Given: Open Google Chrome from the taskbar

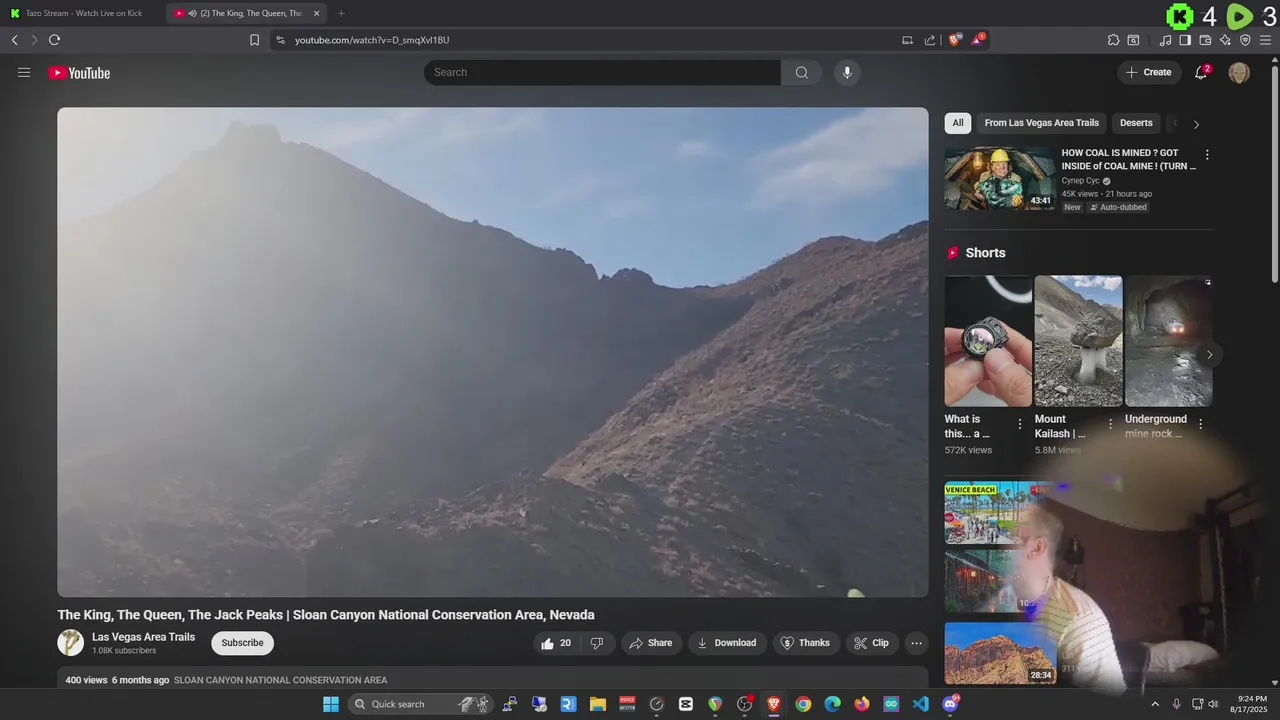Looking at the screenshot, I should coord(803,704).
